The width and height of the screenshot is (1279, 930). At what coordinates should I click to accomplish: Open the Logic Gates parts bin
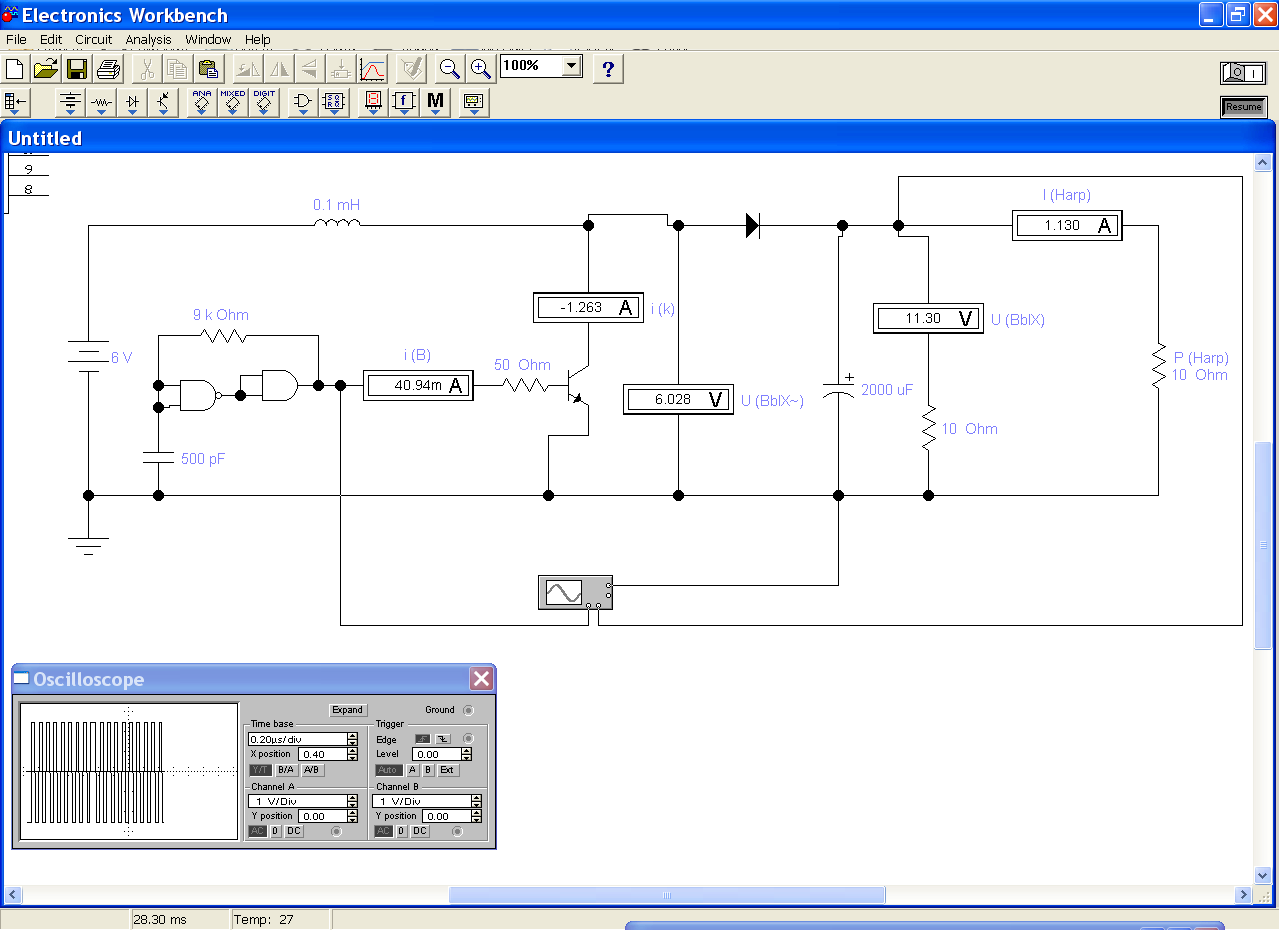click(303, 102)
